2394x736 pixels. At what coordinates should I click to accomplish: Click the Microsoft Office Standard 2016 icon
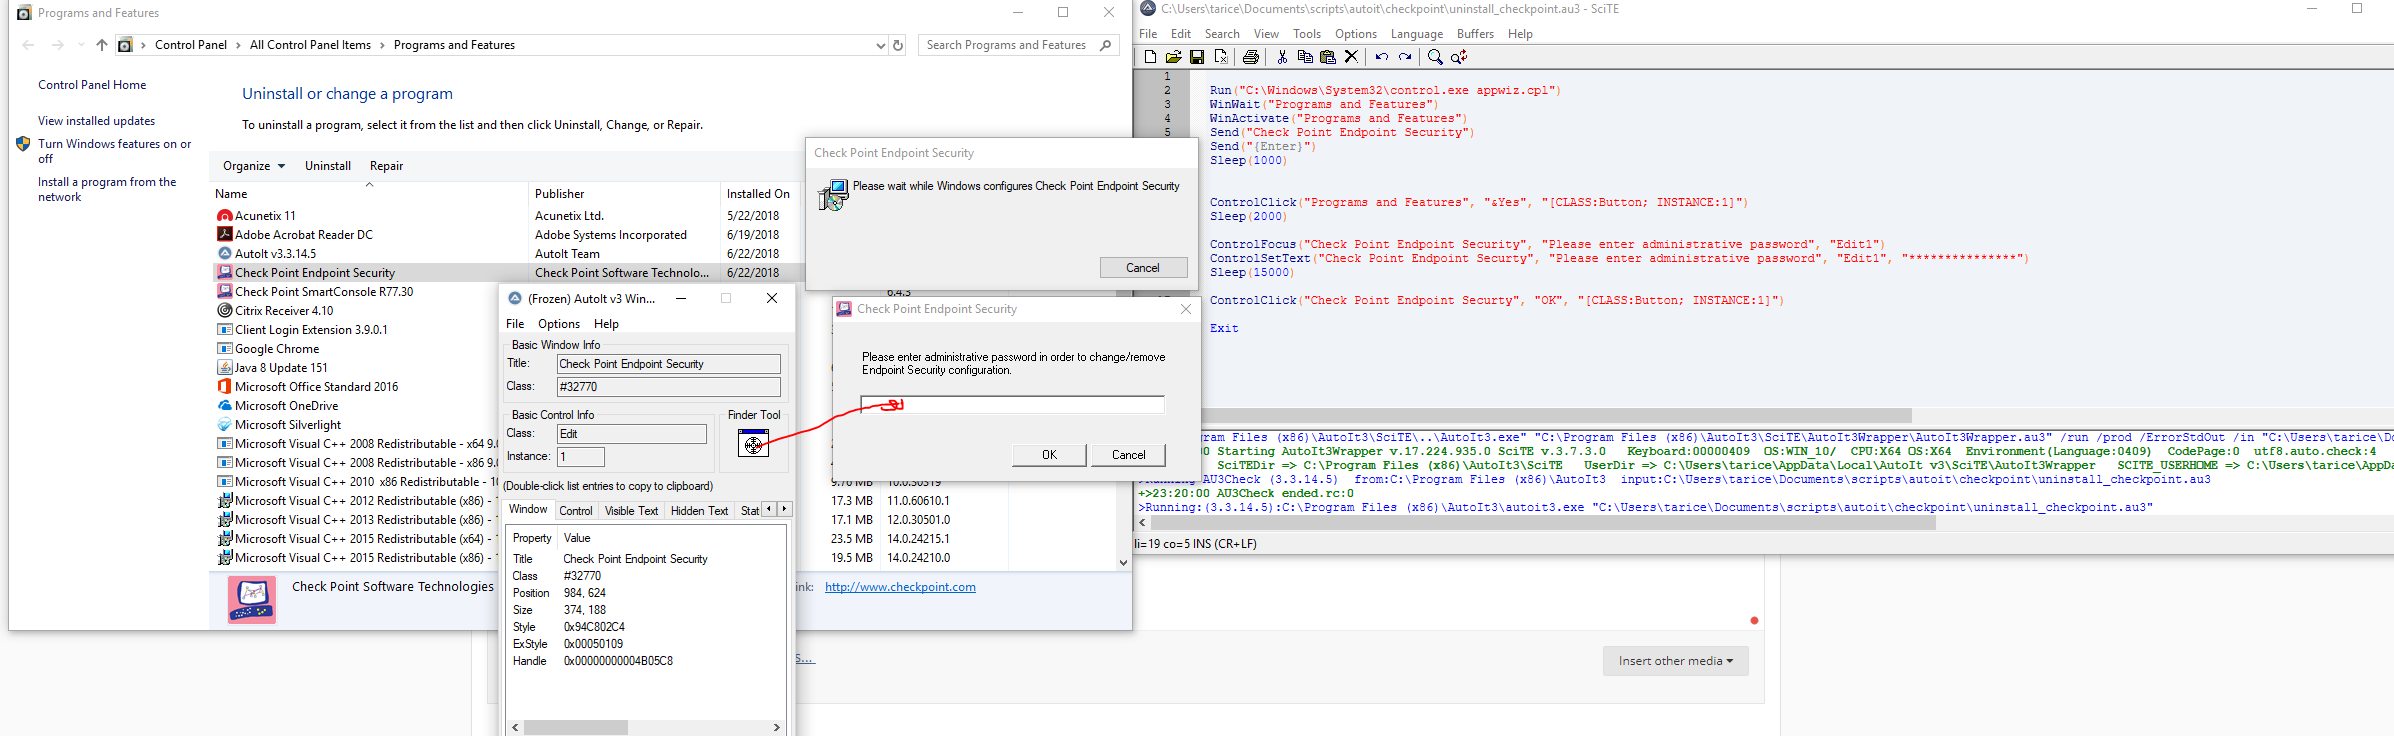pos(225,387)
